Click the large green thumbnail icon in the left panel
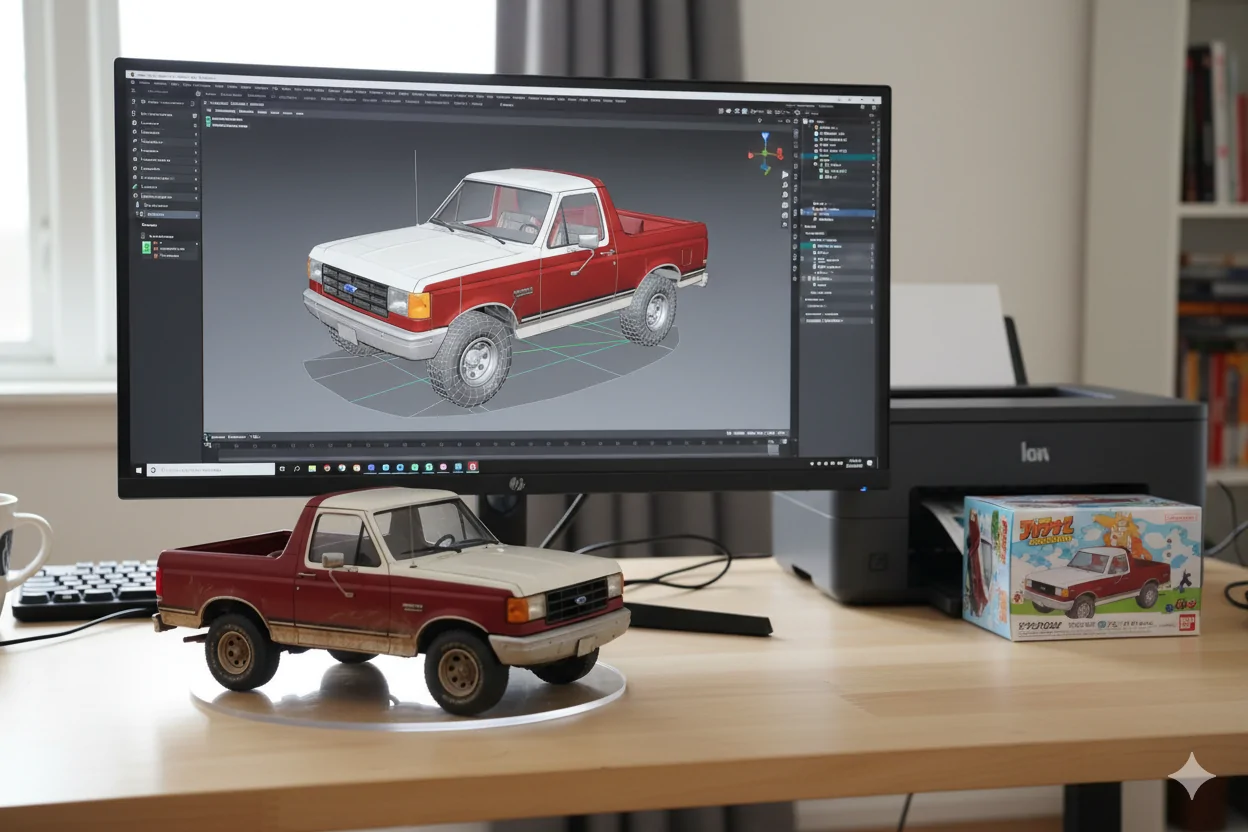 coord(146,247)
